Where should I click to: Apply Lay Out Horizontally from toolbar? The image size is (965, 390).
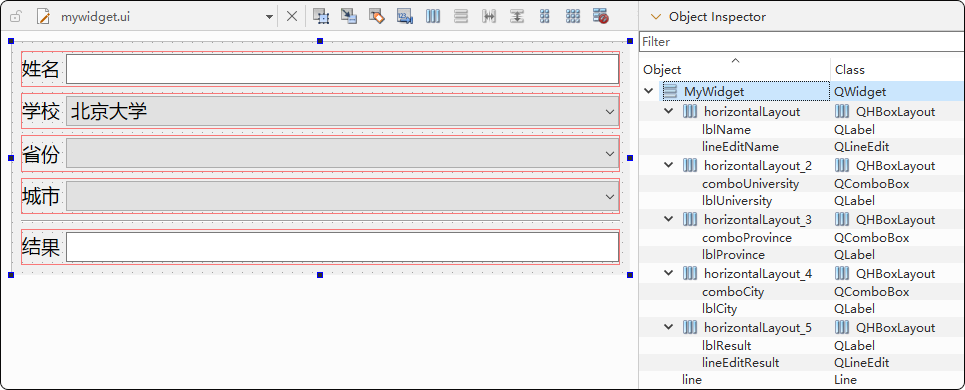tap(433, 17)
